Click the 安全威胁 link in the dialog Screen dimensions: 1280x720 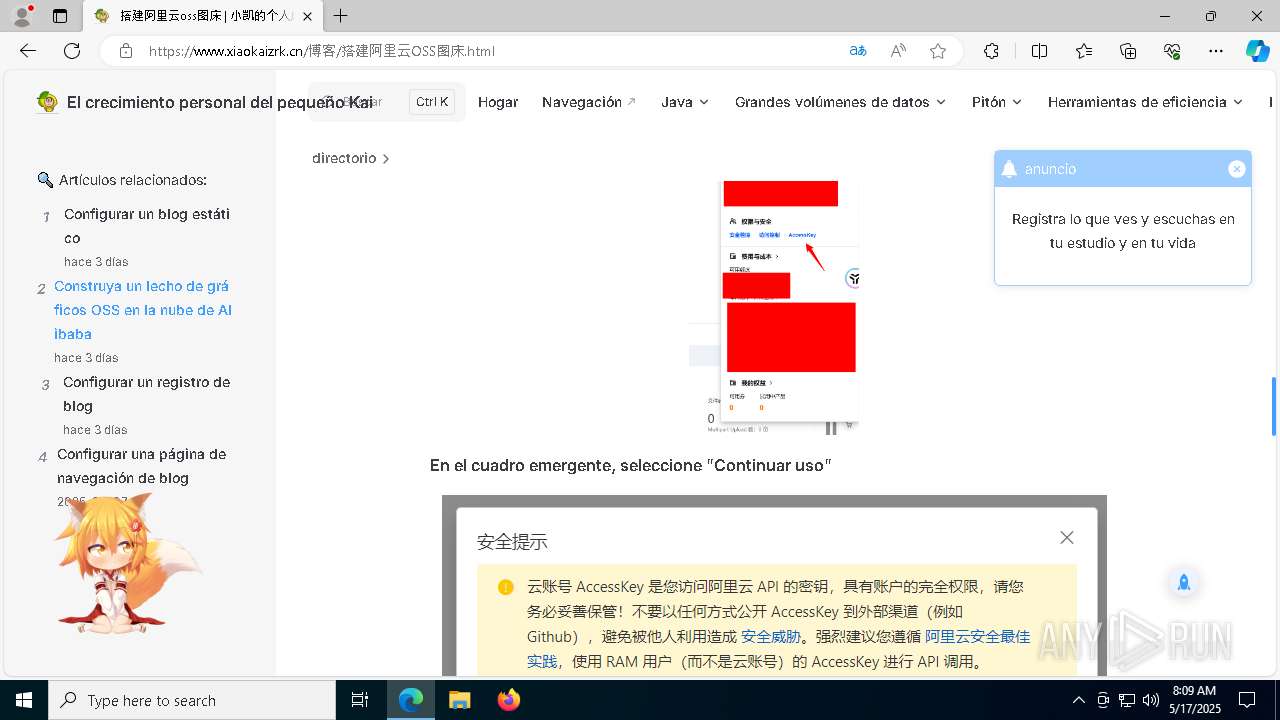point(770,636)
